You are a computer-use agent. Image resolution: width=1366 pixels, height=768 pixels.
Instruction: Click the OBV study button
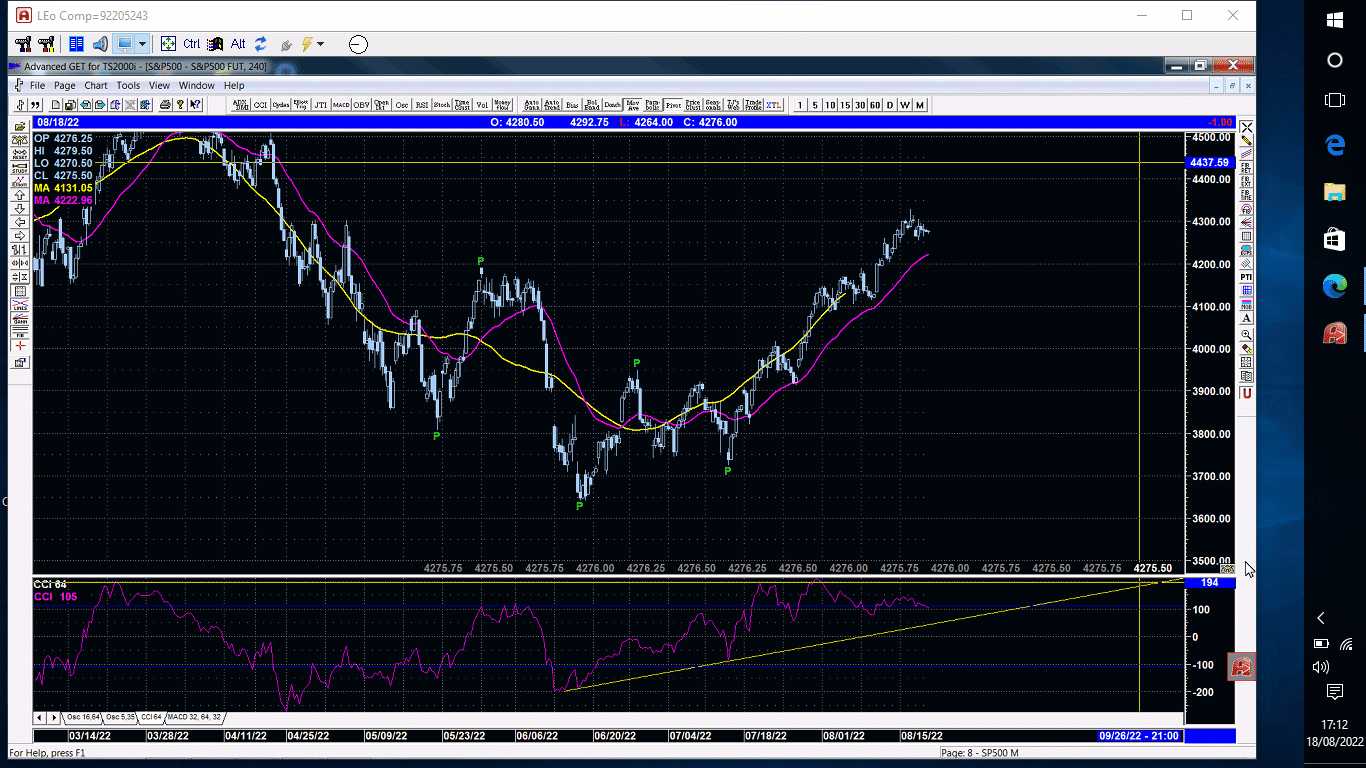coord(361,104)
